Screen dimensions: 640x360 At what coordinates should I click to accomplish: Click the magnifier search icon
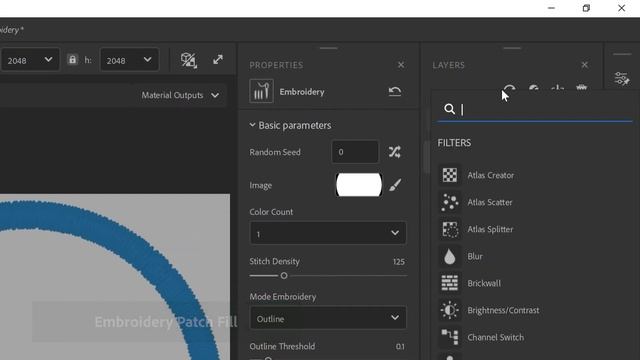pyautogui.click(x=449, y=109)
